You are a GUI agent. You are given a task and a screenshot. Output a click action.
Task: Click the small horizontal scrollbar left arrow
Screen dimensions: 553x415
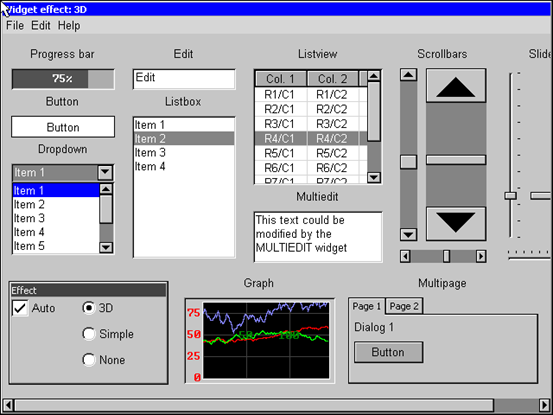tap(405, 256)
